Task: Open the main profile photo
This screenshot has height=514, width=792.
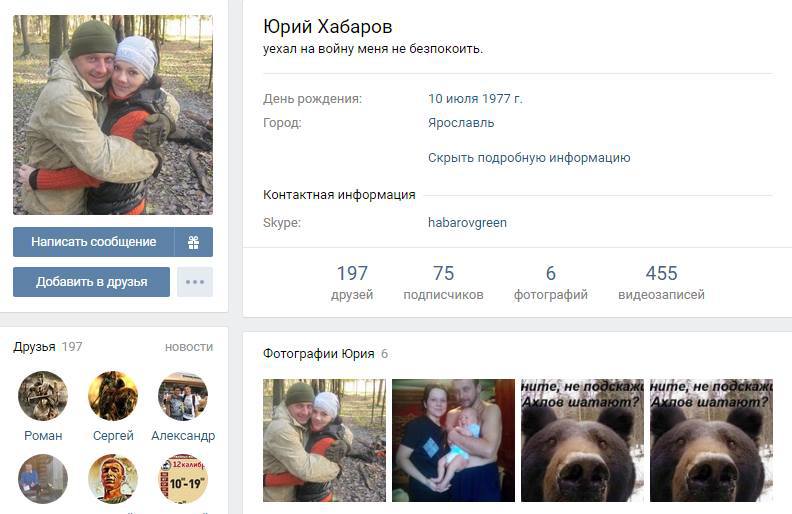Action: tap(113, 115)
